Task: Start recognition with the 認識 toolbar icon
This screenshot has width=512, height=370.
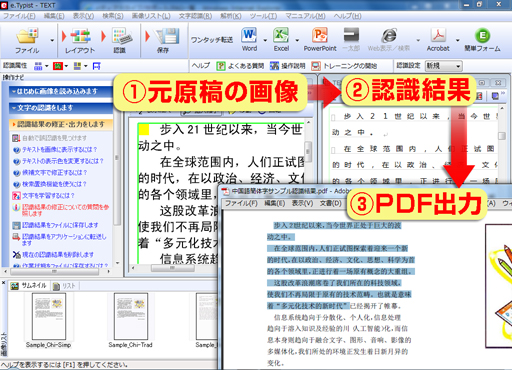Action: (x=122, y=36)
